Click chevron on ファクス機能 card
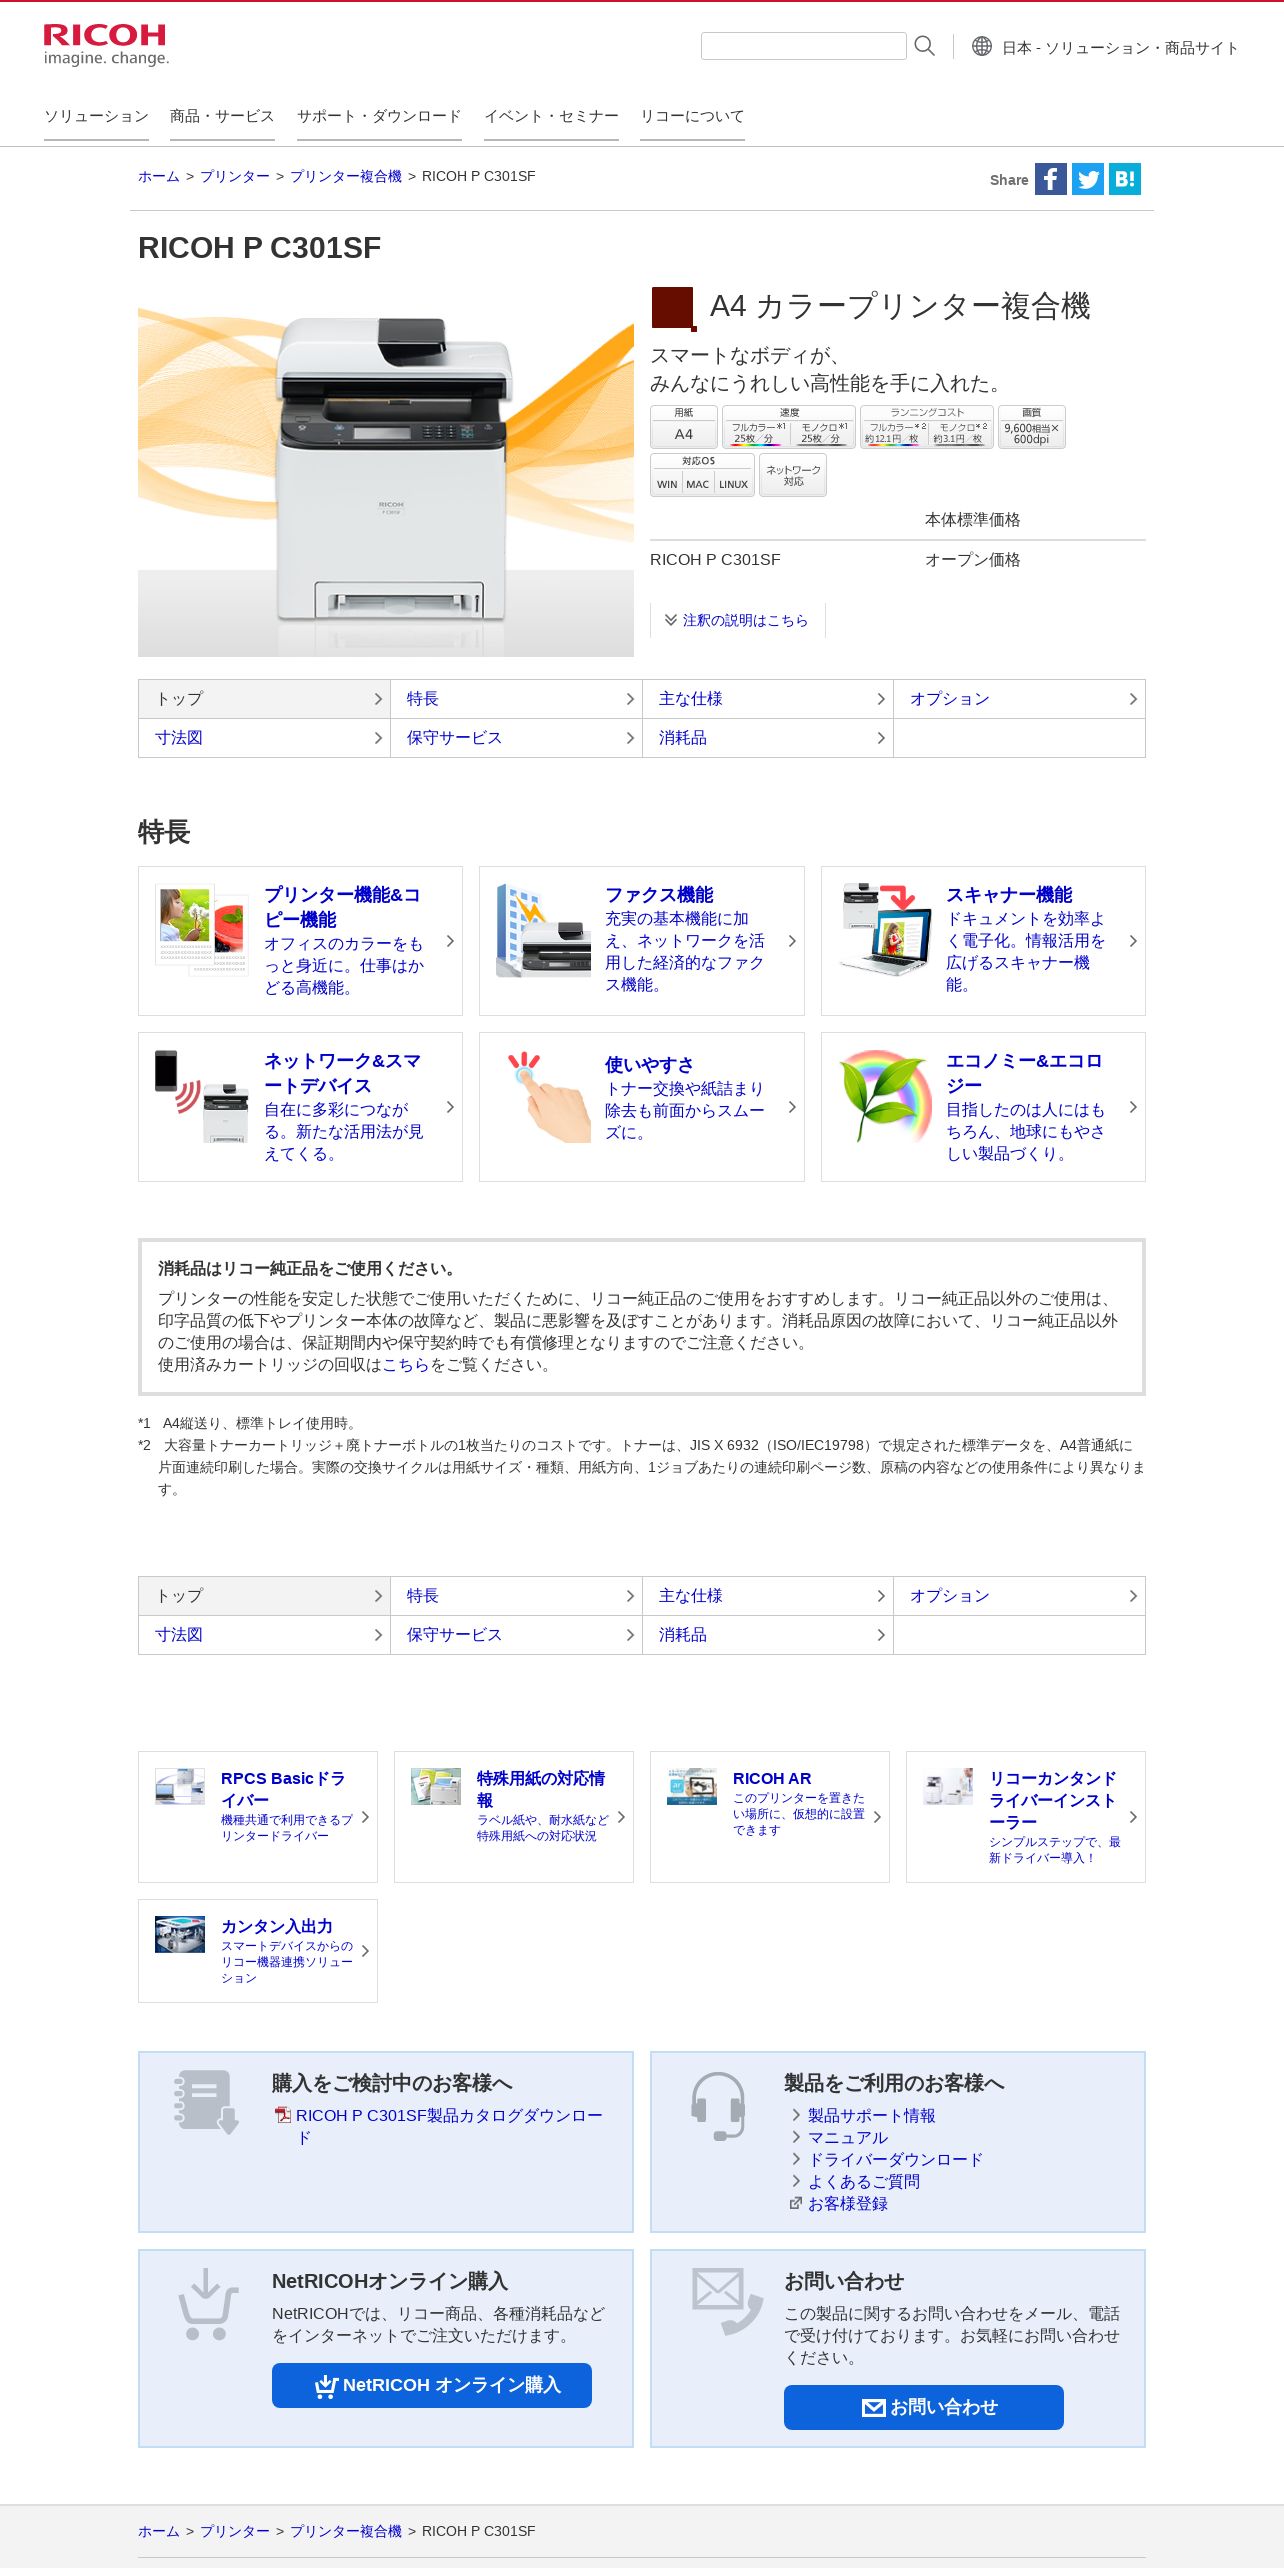Screen dimensions: 1284x2568 click(x=792, y=941)
